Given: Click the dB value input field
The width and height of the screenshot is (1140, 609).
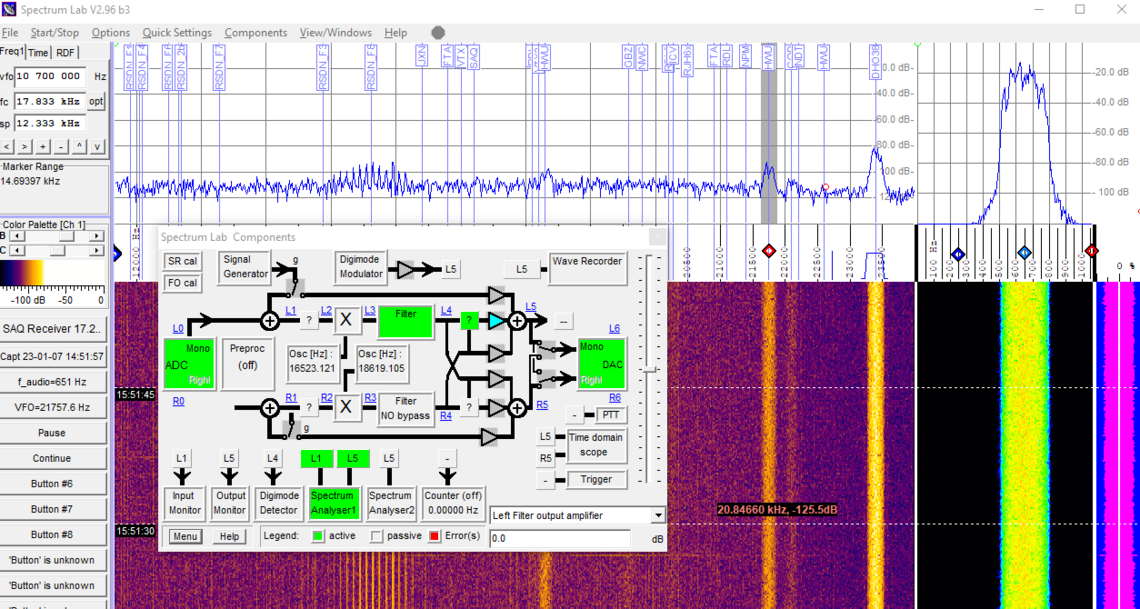Looking at the screenshot, I should coord(560,539).
